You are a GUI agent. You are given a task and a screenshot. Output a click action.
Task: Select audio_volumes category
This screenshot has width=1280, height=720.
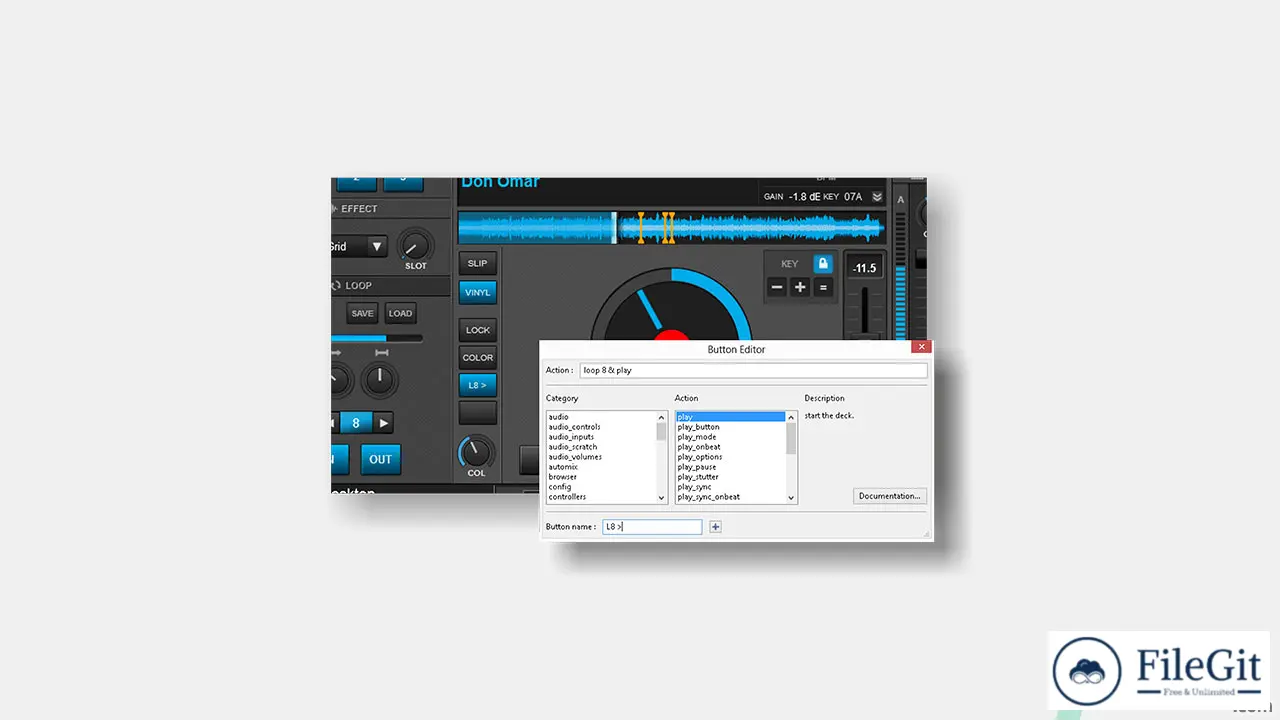(x=601, y=457)
